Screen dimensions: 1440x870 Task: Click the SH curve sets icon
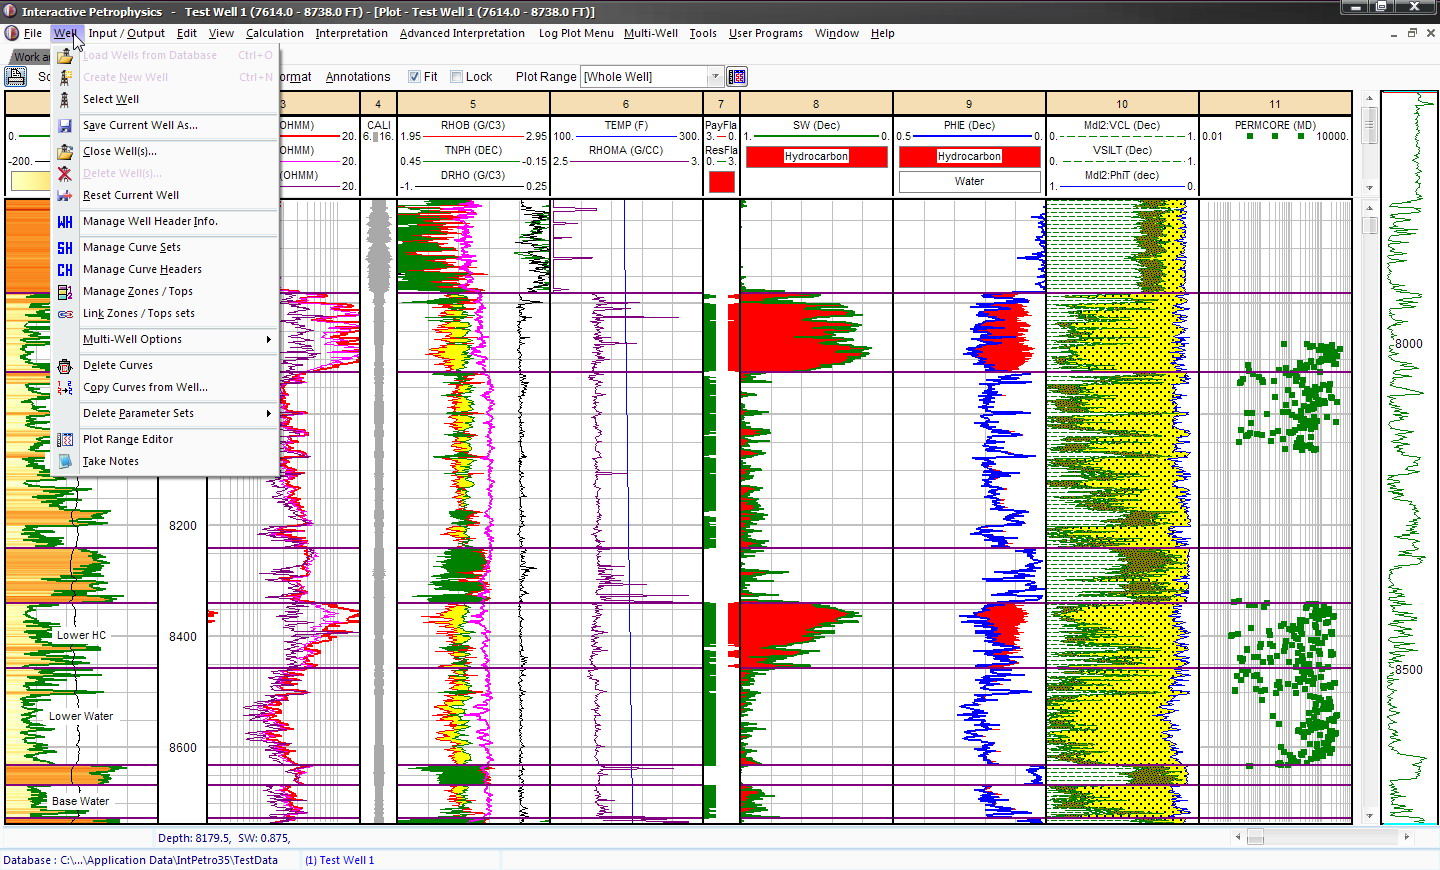[x=65, y=247]
